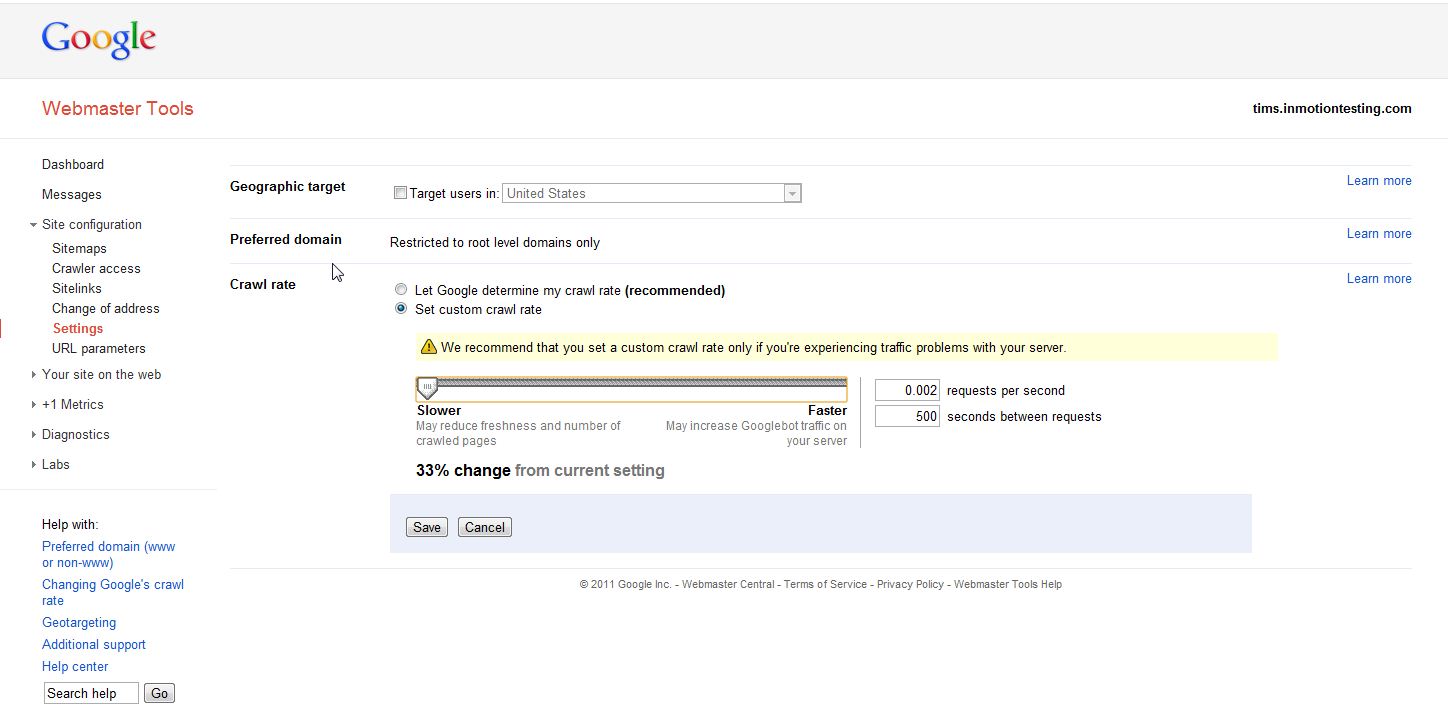Image resolution: width=1448 pixels, height=713 pixels.
Task: Open Webmaster Tools Help footer link
Action: tap(1008, 584)
